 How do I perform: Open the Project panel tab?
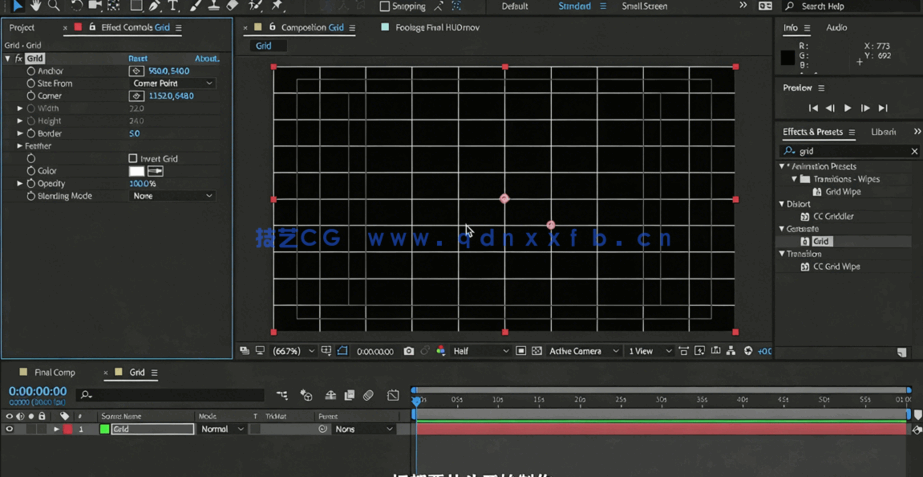pos(22,28)
